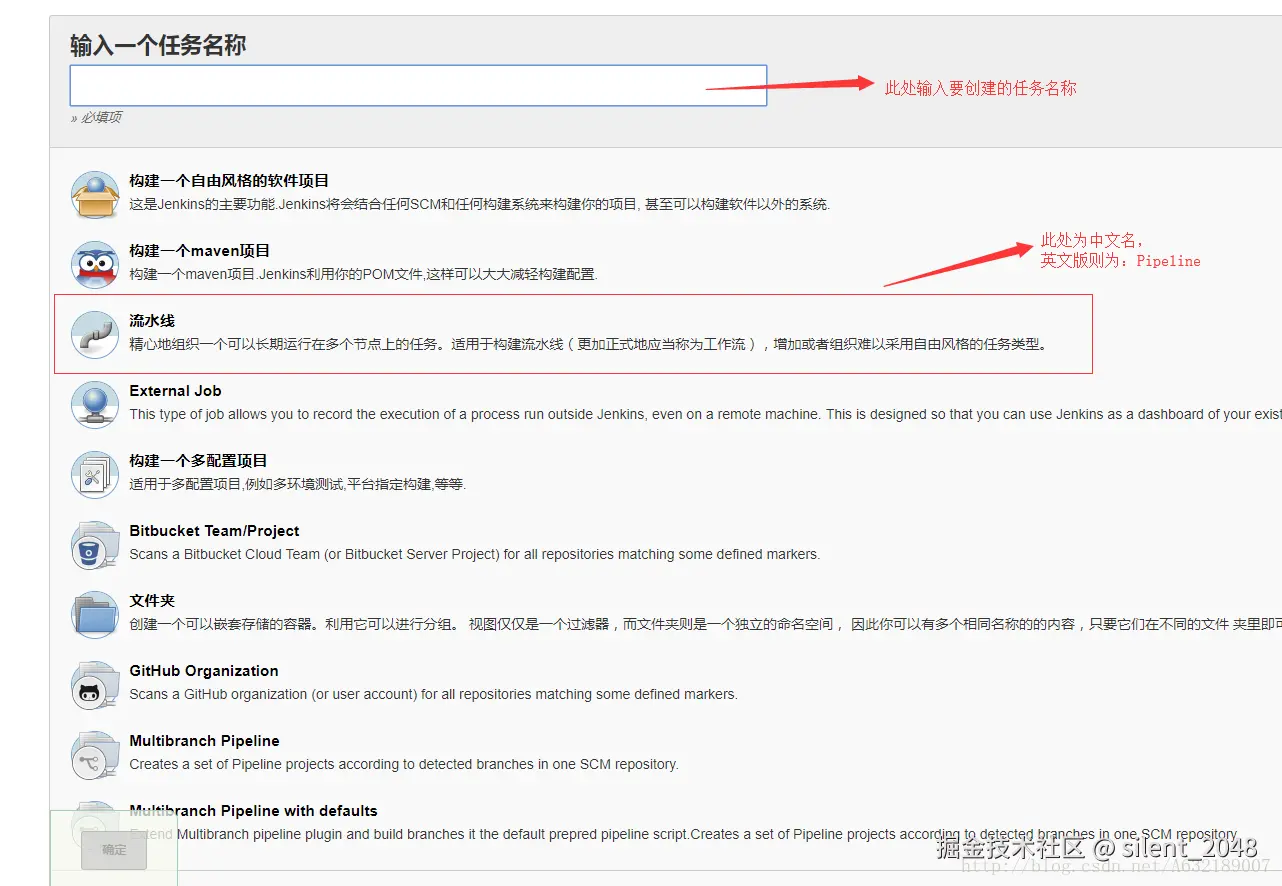Choose GitHub Organization title
This screenshot has width=1282, height=886.
pos(204,671)
